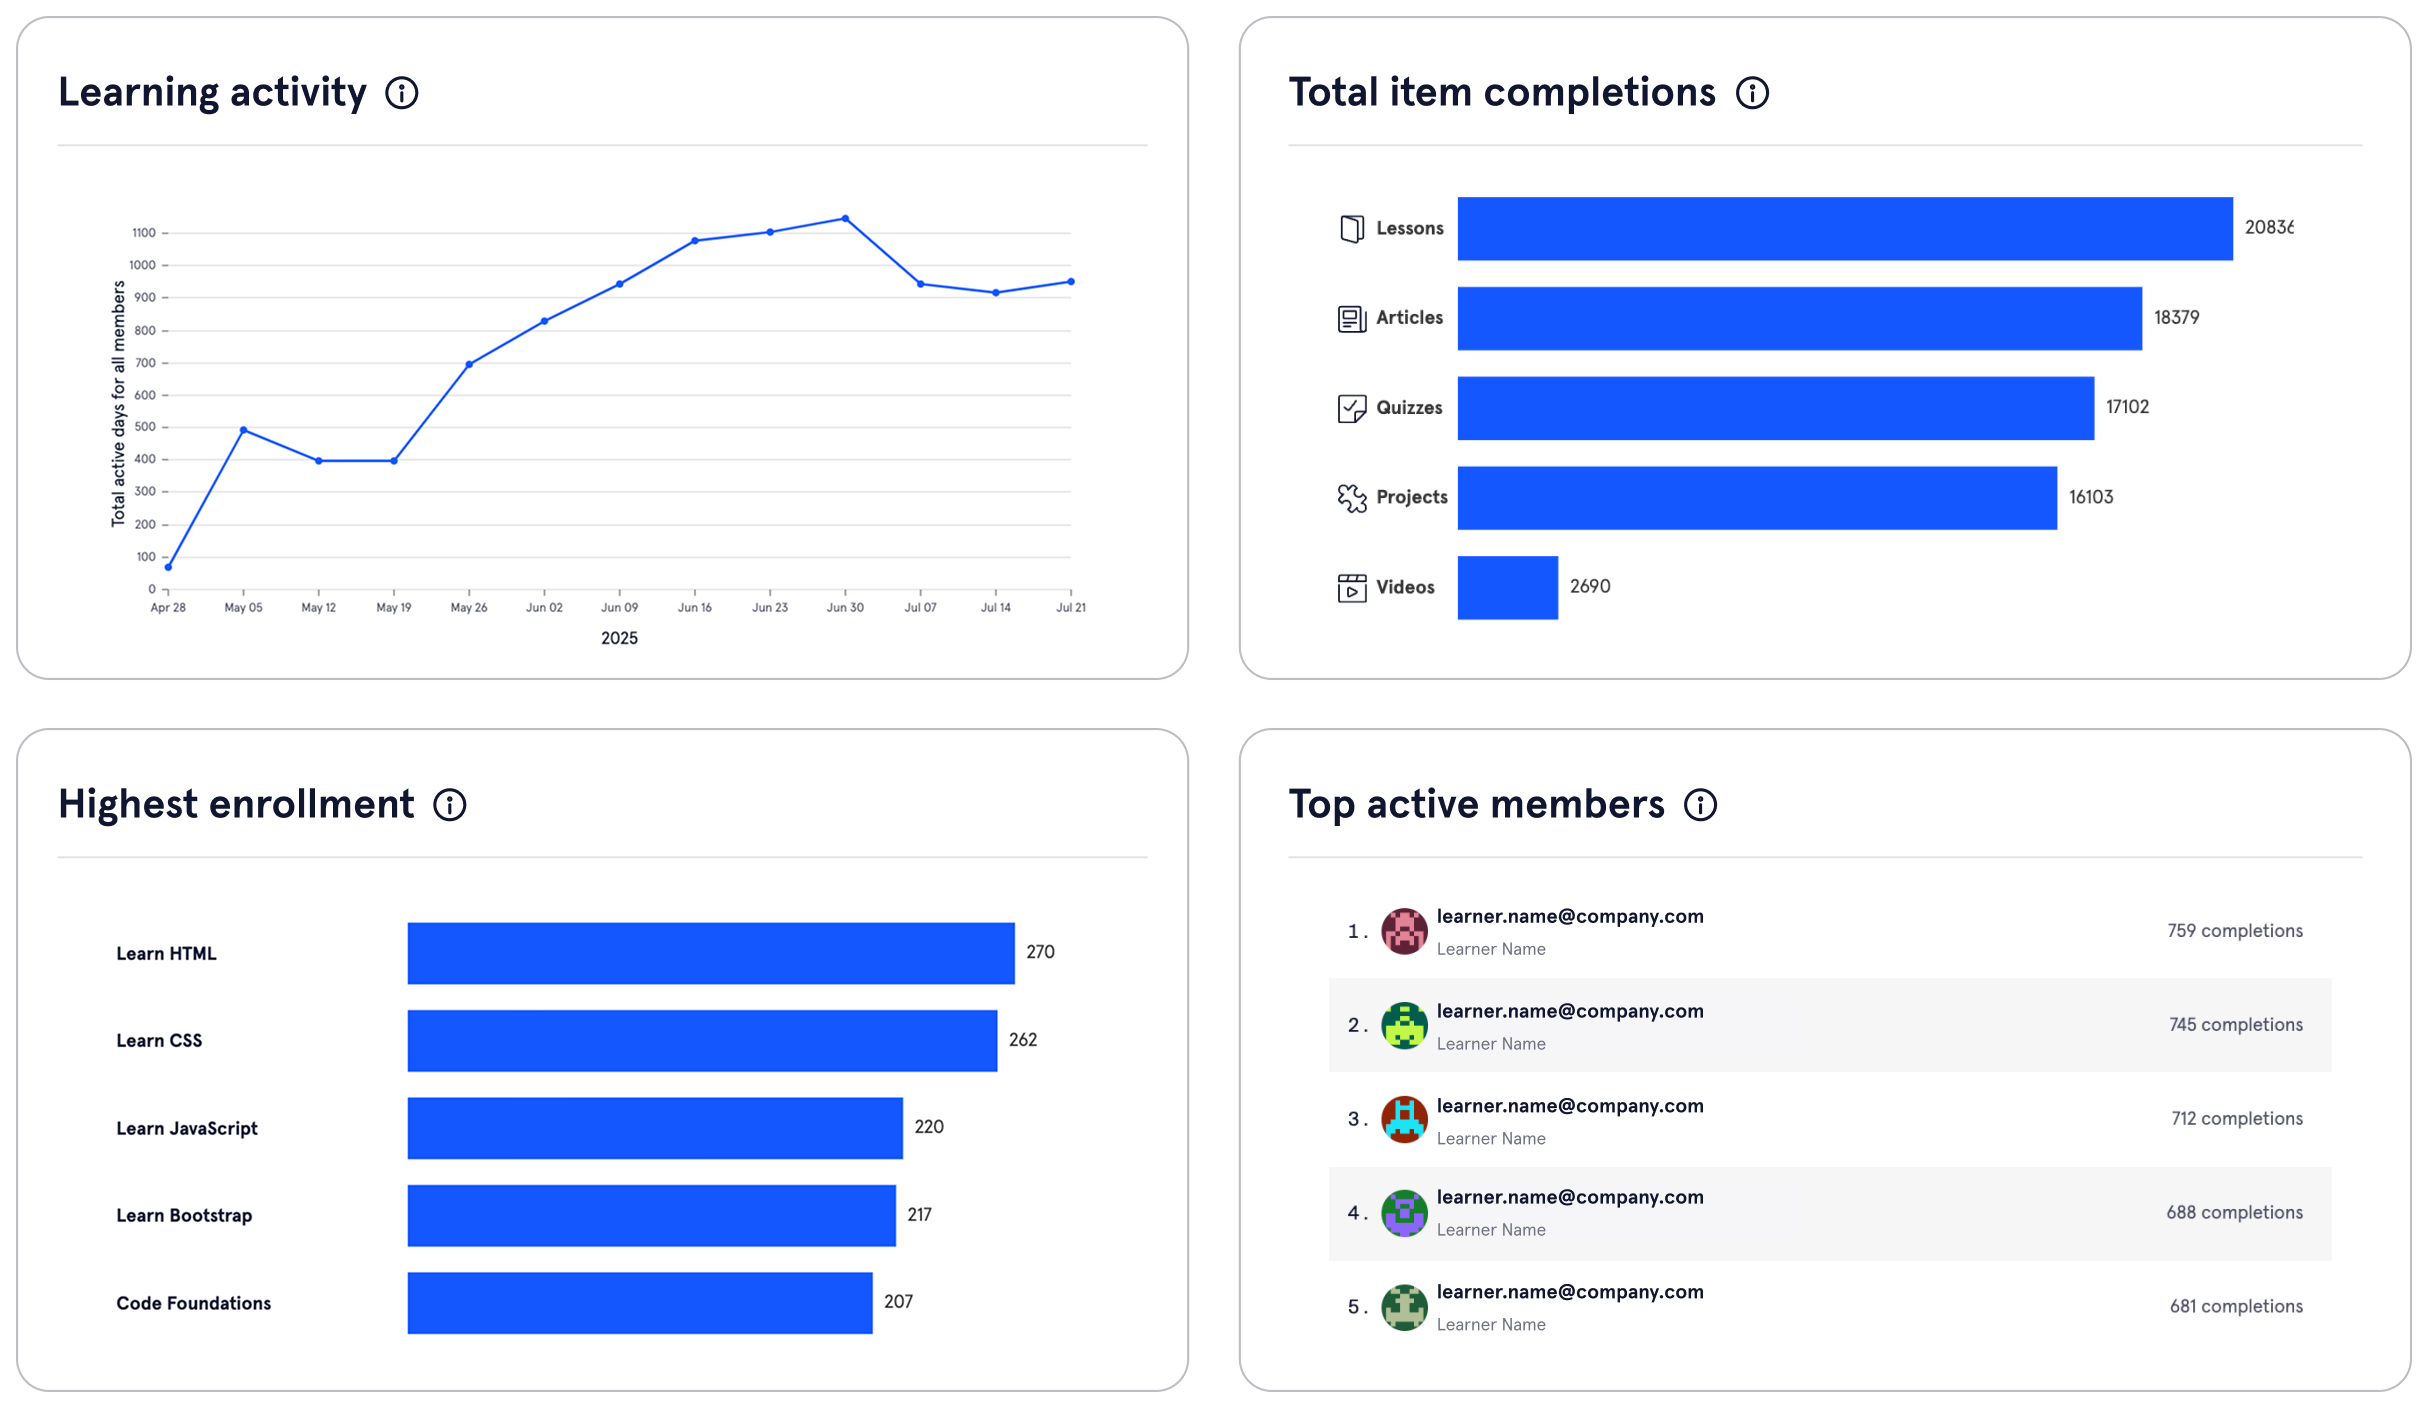This screenshot has height=1408, width=2428.
Task: Click the Learn HTML enrollment bar
Action: 711,953
